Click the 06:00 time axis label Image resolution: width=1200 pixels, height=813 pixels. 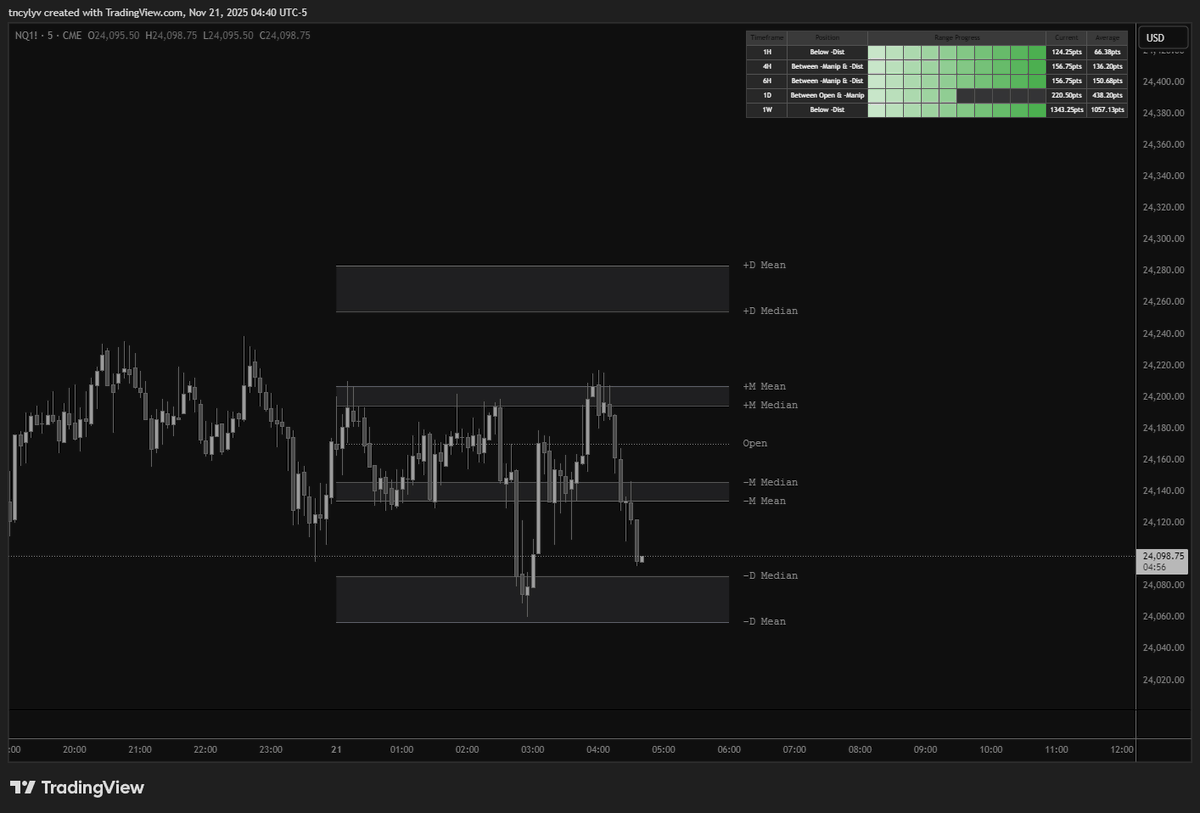pos(729,749)
